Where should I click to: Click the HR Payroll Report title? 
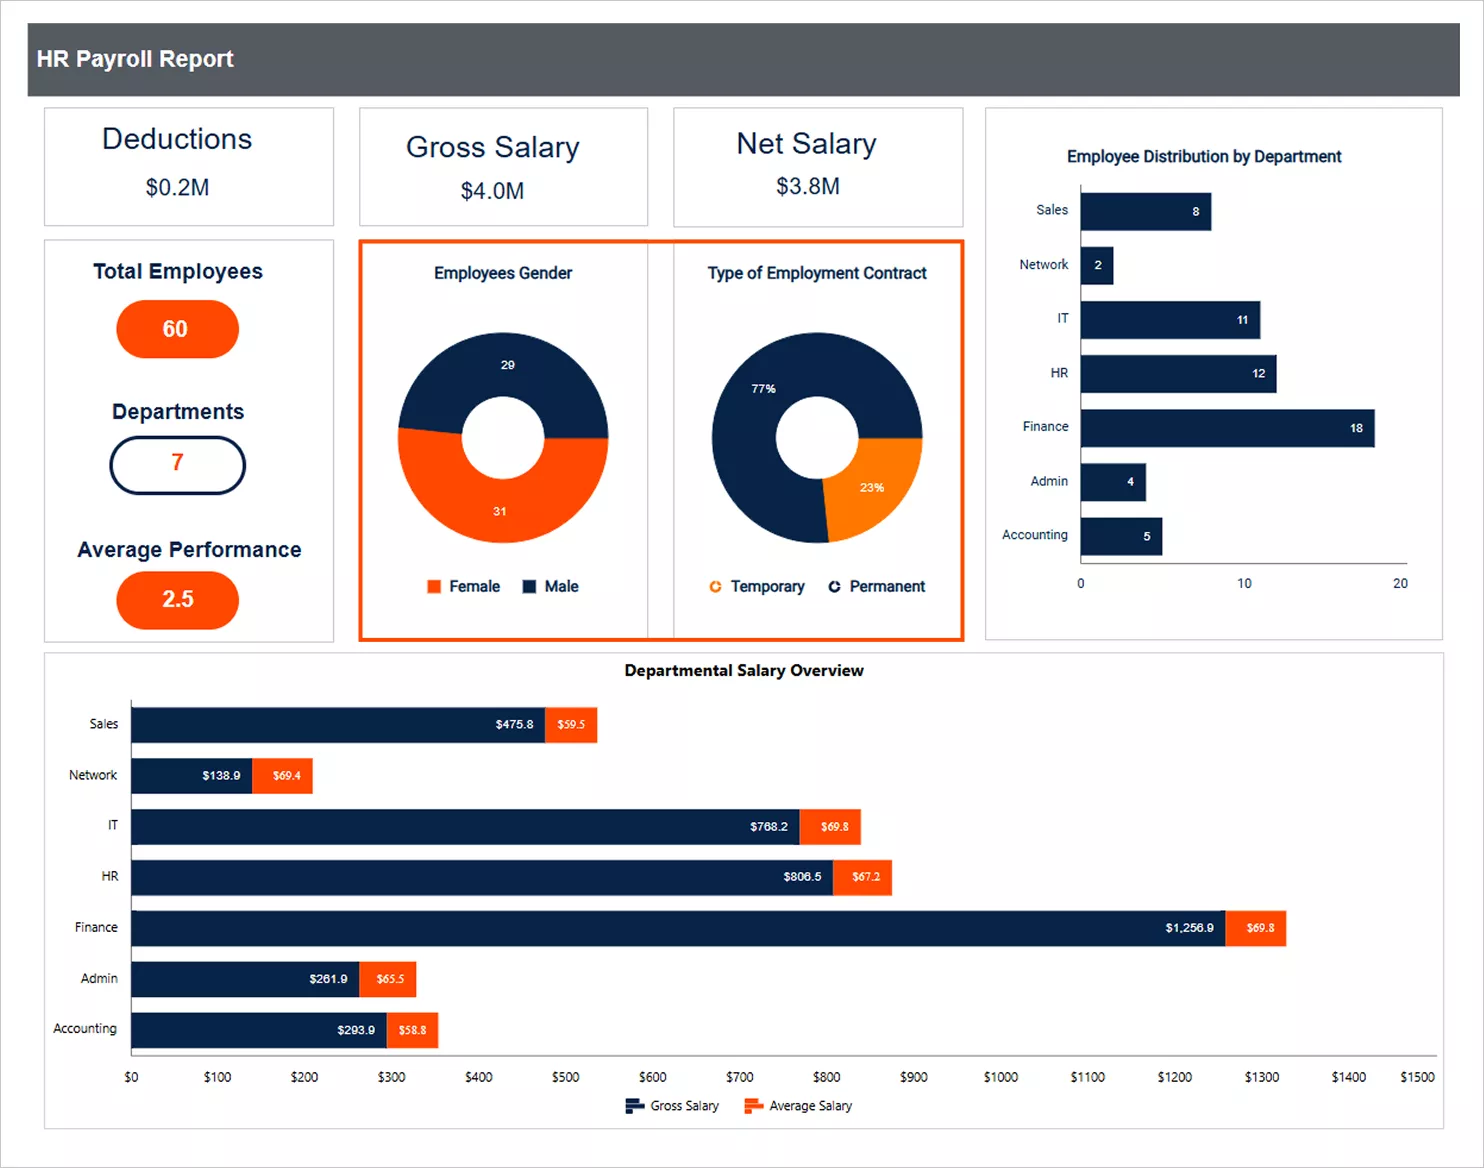click(x=135, y=59)
